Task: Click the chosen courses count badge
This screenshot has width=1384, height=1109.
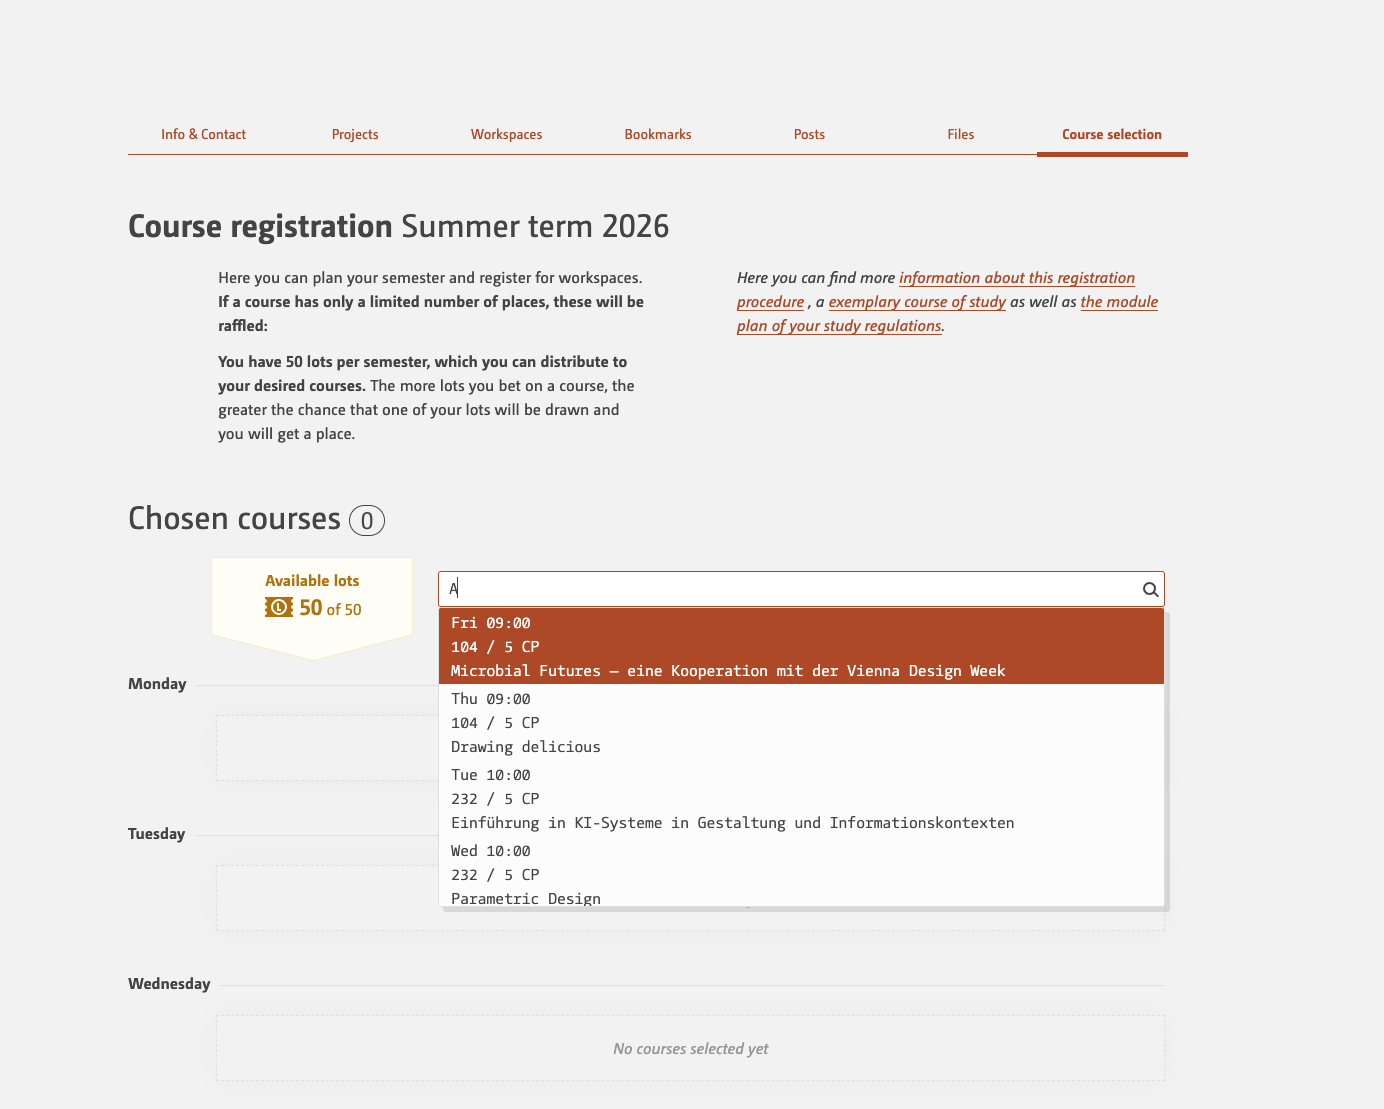Action: click(367, 521)
